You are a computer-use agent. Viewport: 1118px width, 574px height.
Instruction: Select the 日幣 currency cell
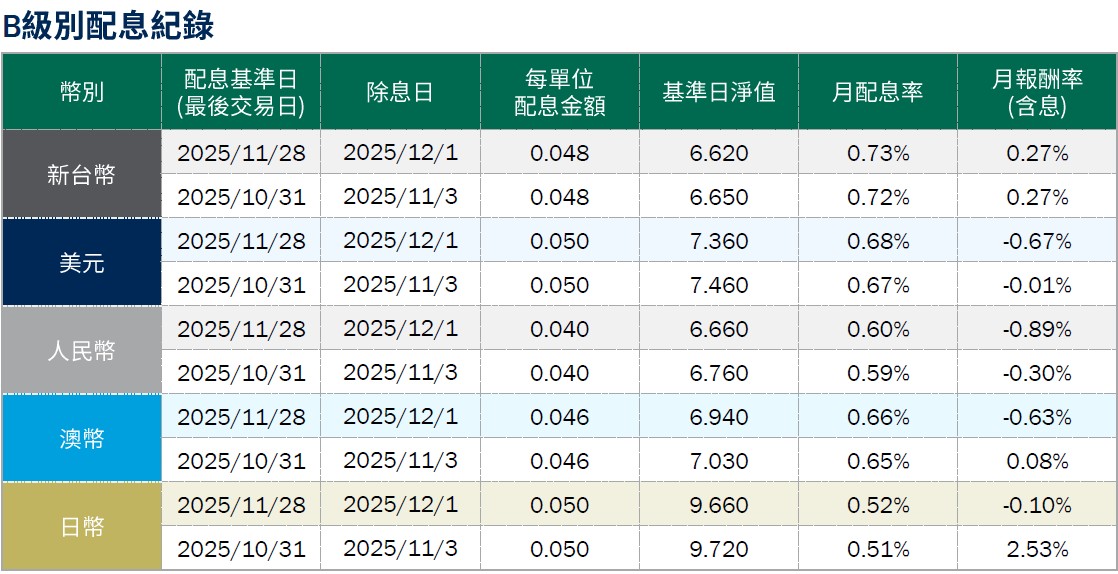click(x=82, y=527)
